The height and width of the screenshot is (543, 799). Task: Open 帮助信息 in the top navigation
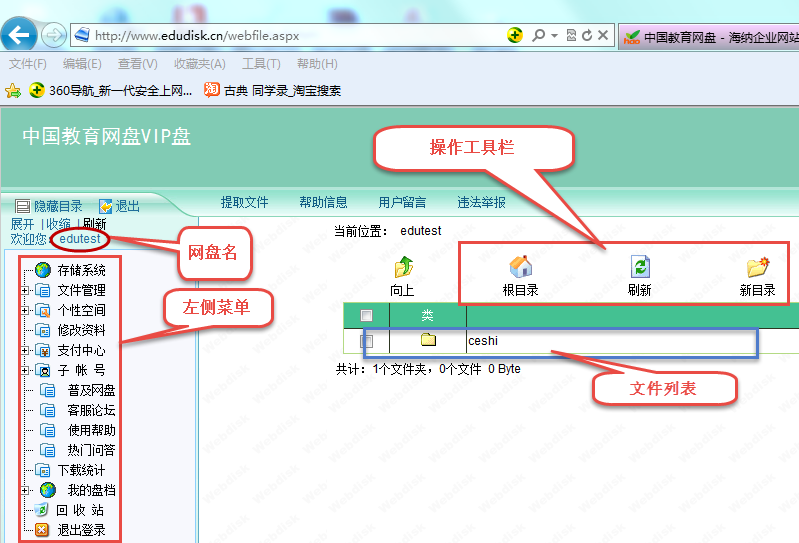tap(323, 202)
